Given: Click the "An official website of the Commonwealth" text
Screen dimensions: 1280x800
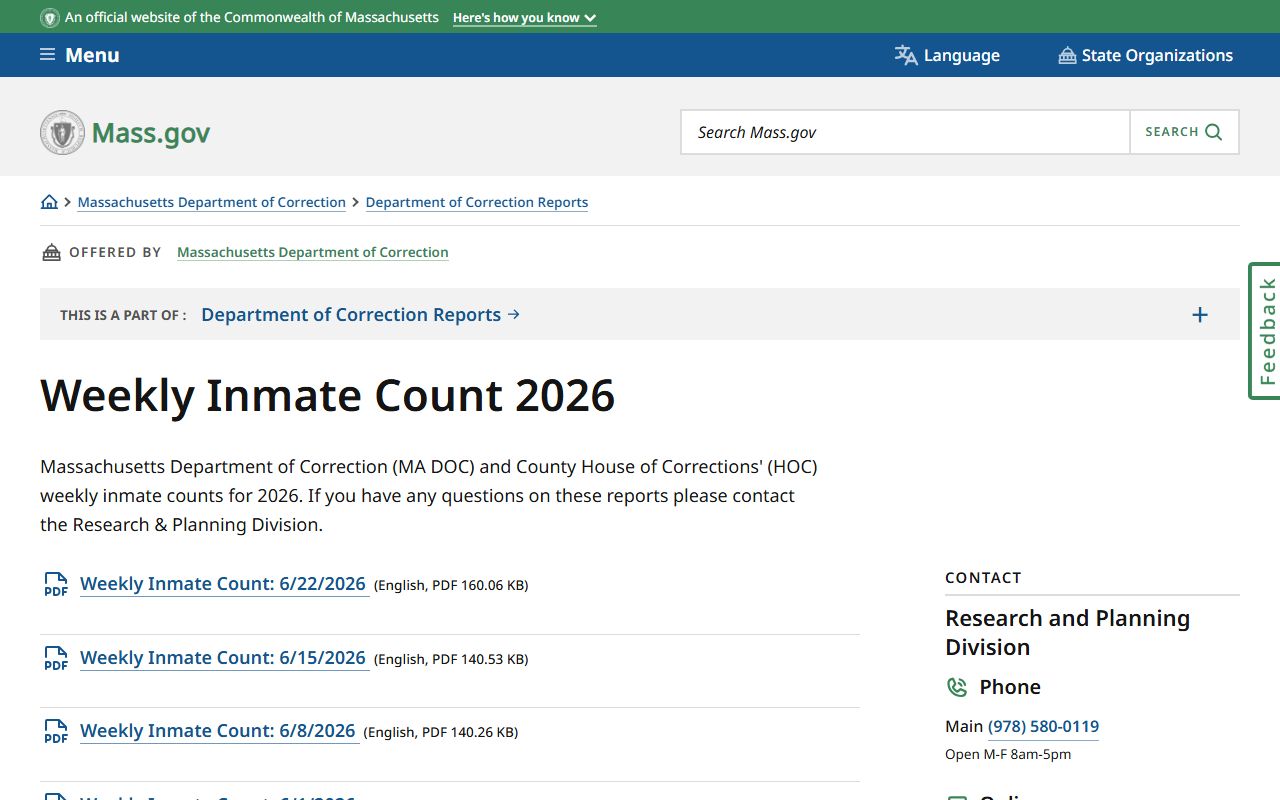Looking at the screenshot, I should 252,18.
